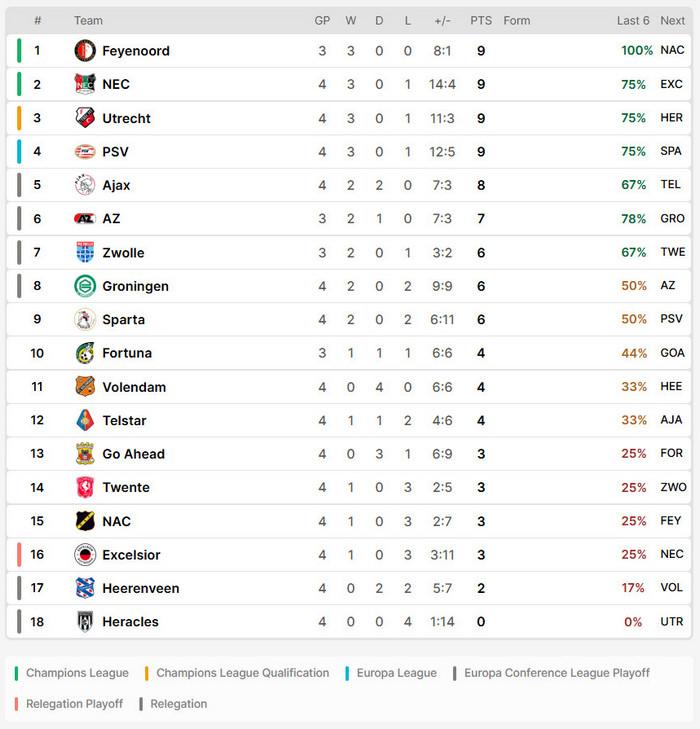Select Sparta's 50% last-six form value
The image size is (700, 729).
coord(634,319)
